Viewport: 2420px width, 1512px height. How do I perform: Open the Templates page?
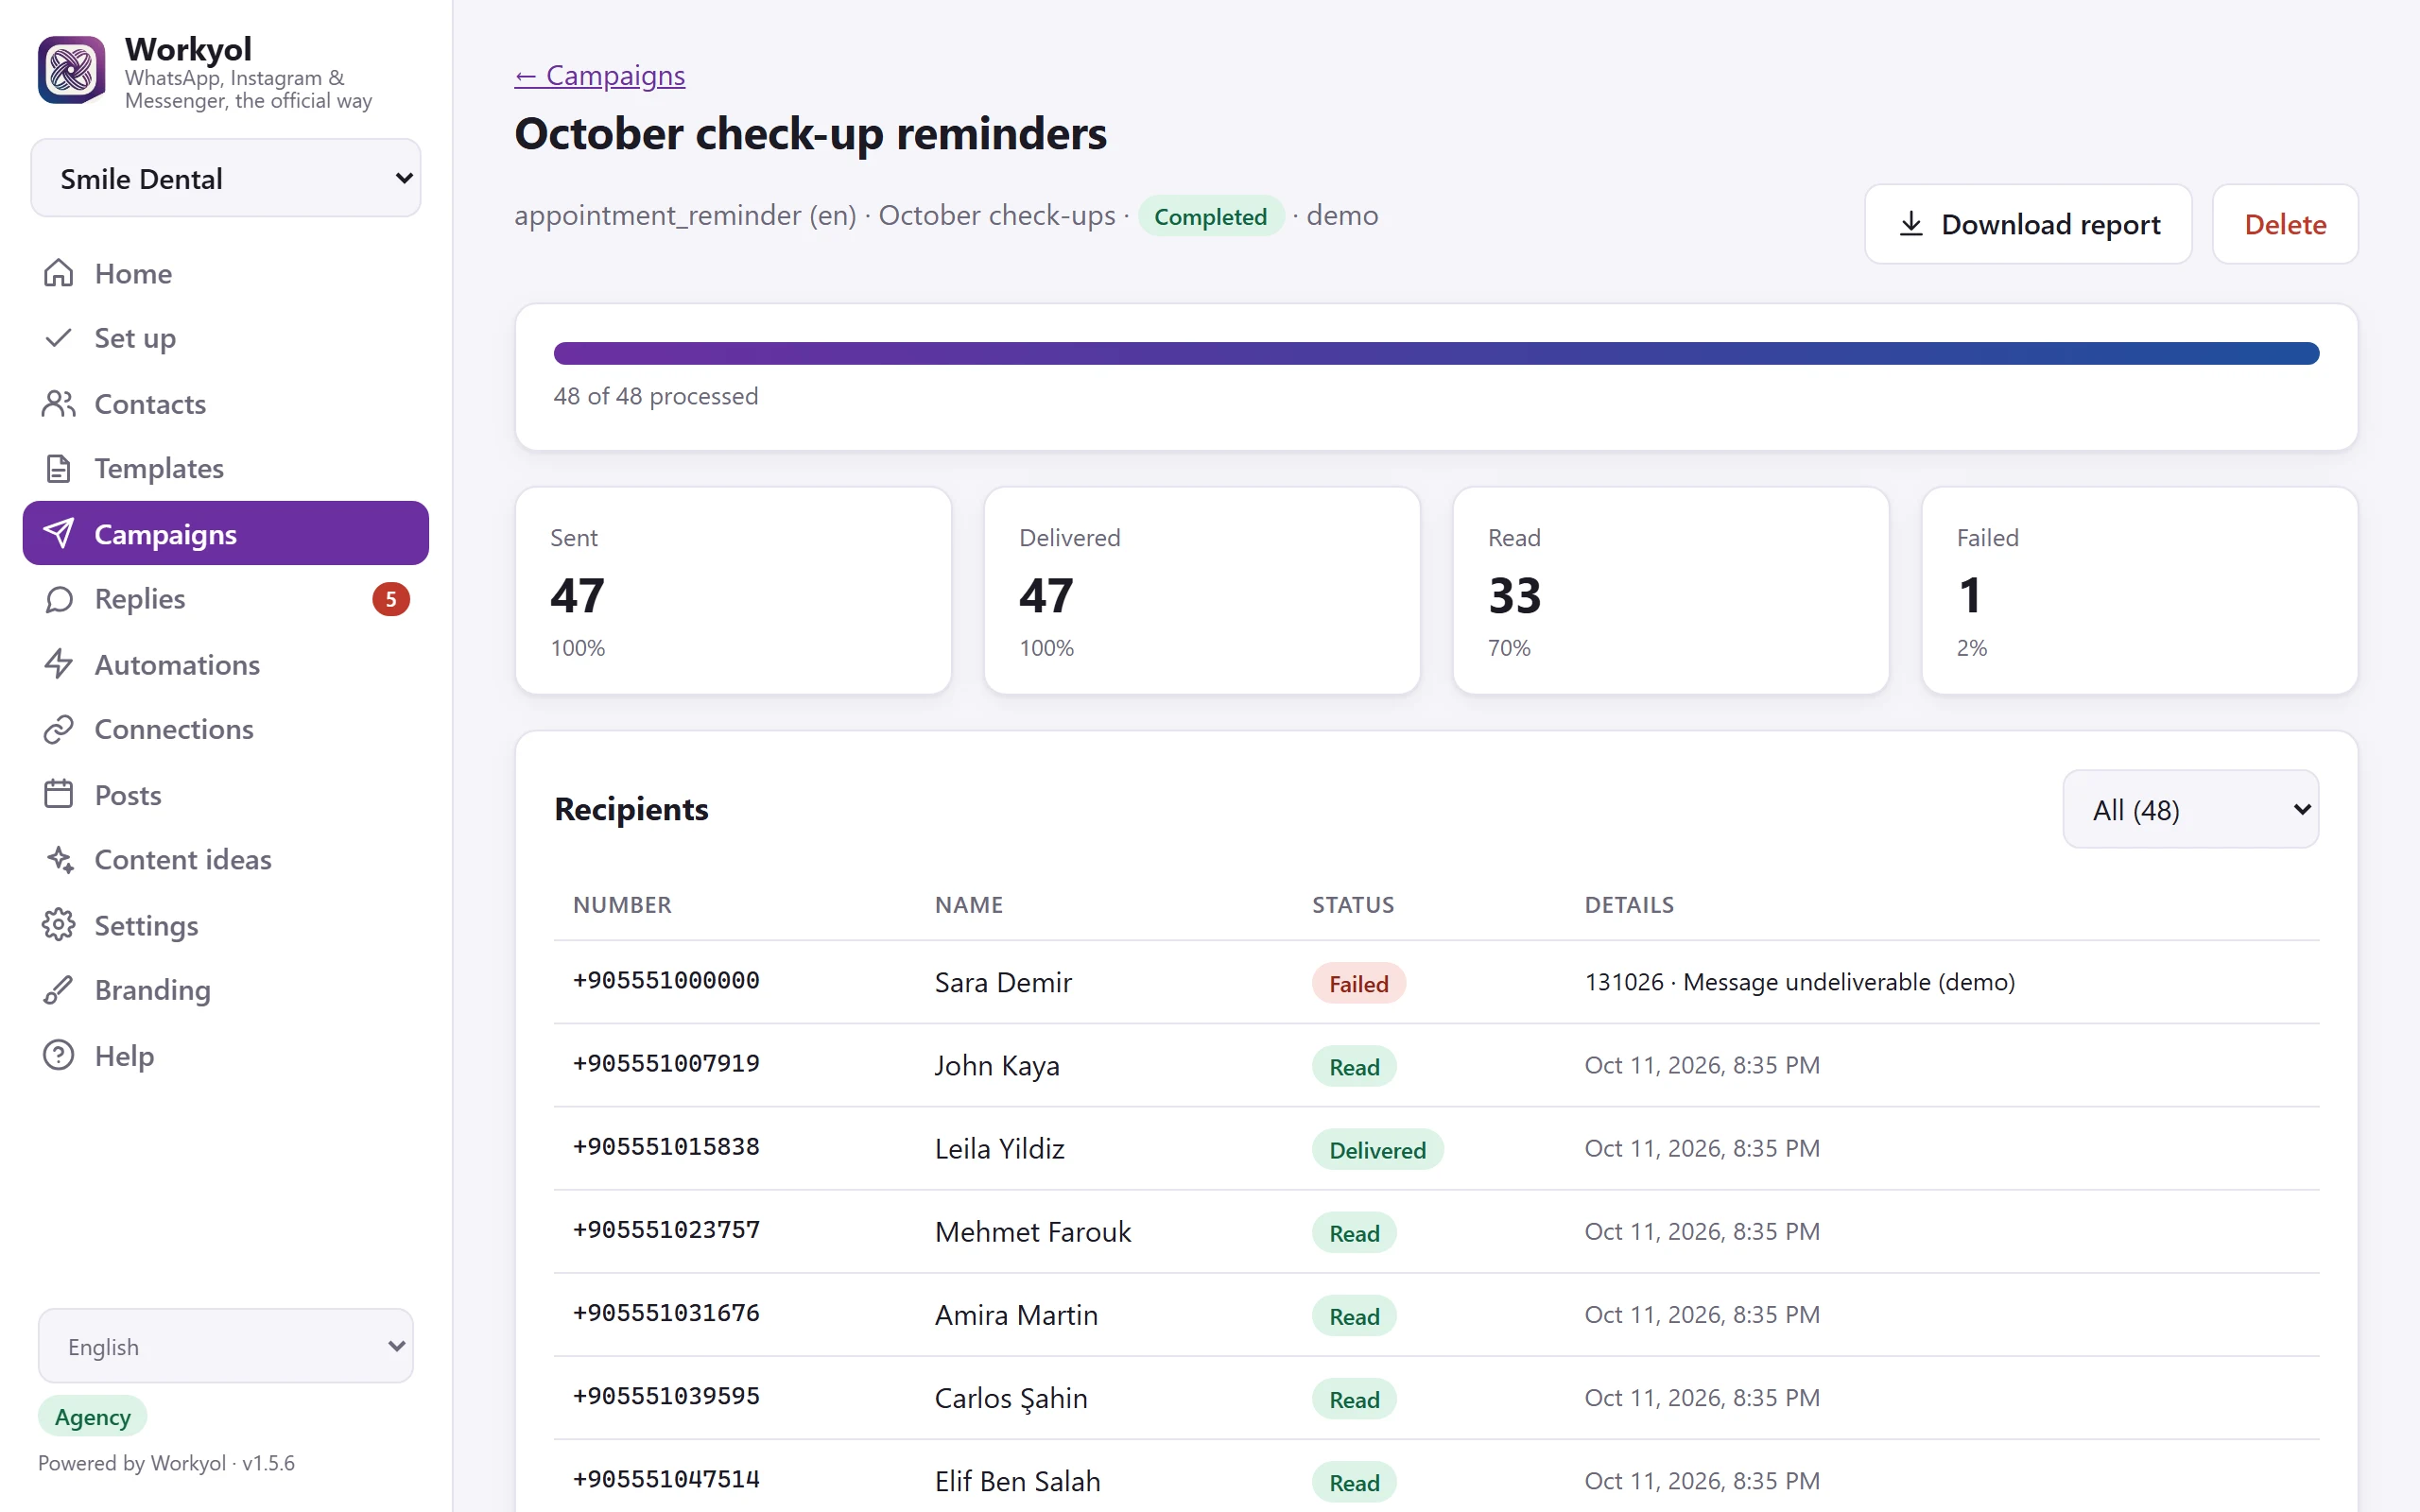point(226,468)
